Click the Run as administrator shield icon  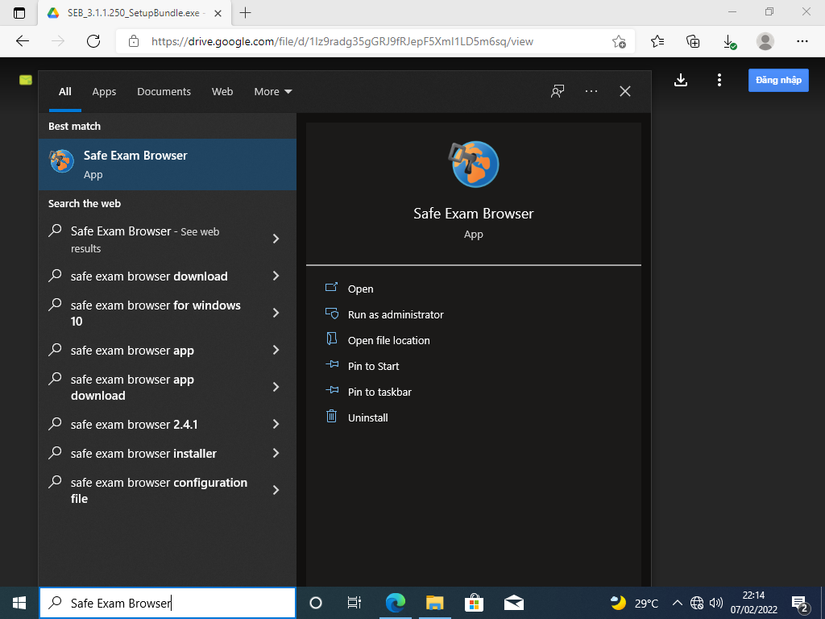pos(331,314)
